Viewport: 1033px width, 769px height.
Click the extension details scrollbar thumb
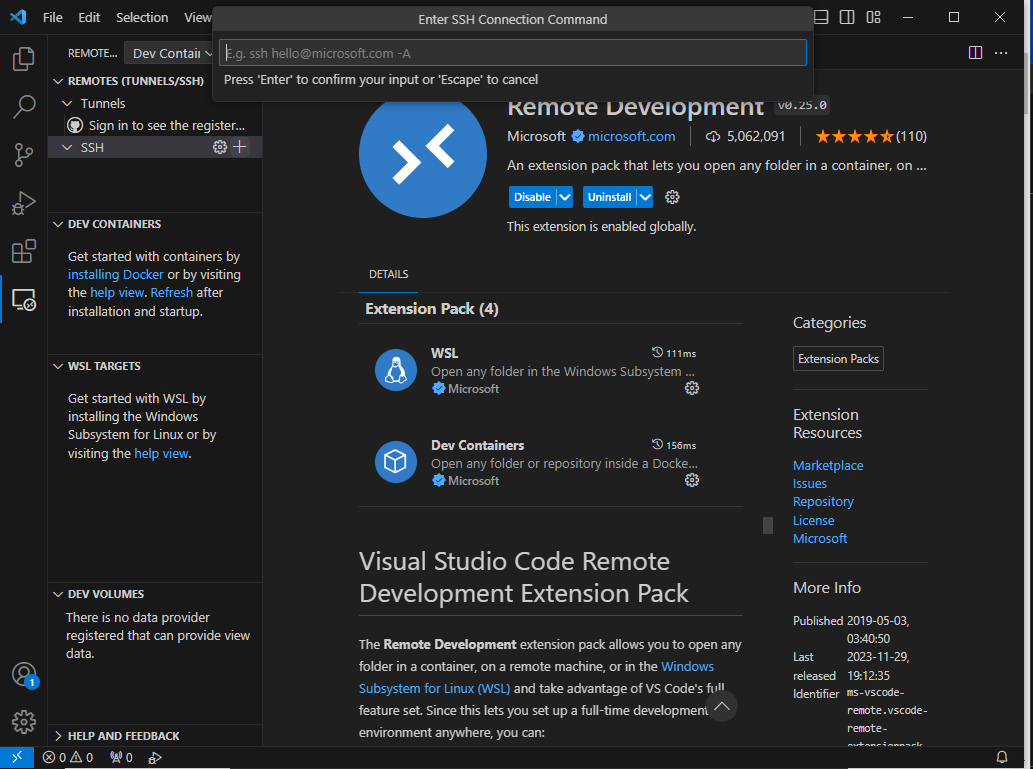768,525
